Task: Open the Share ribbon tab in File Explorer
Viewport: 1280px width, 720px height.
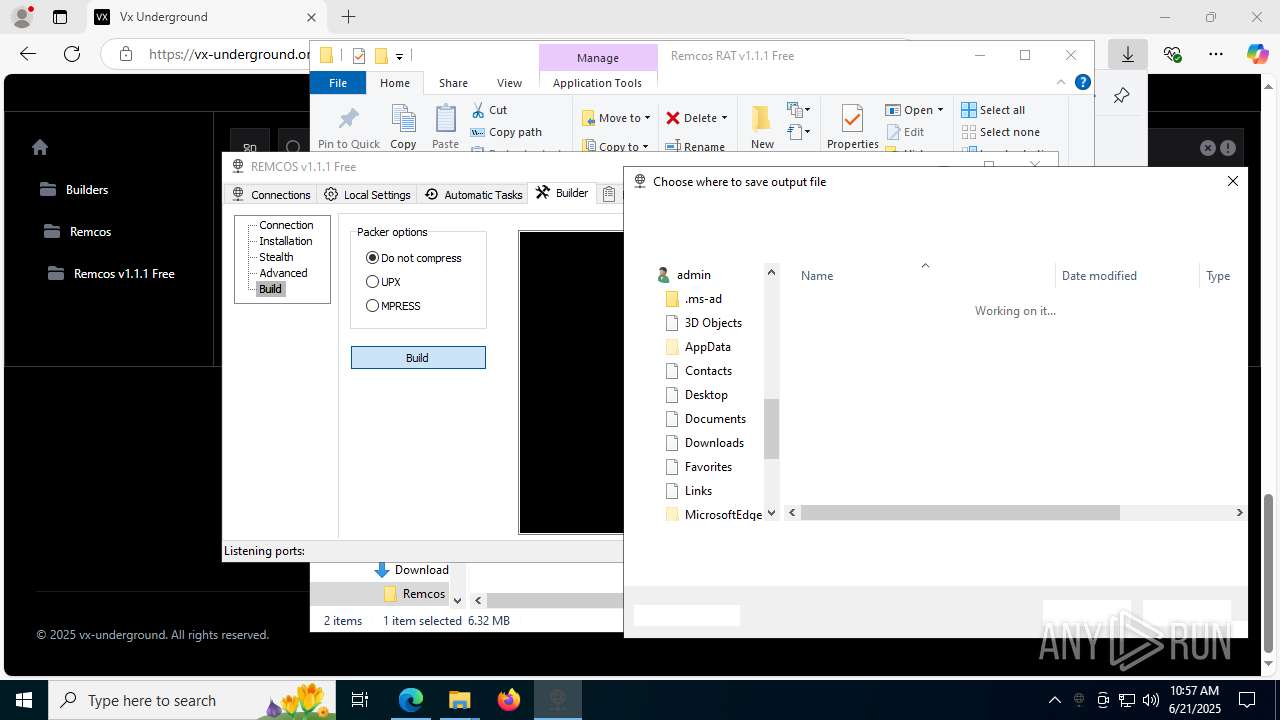Action: point(453,83)
